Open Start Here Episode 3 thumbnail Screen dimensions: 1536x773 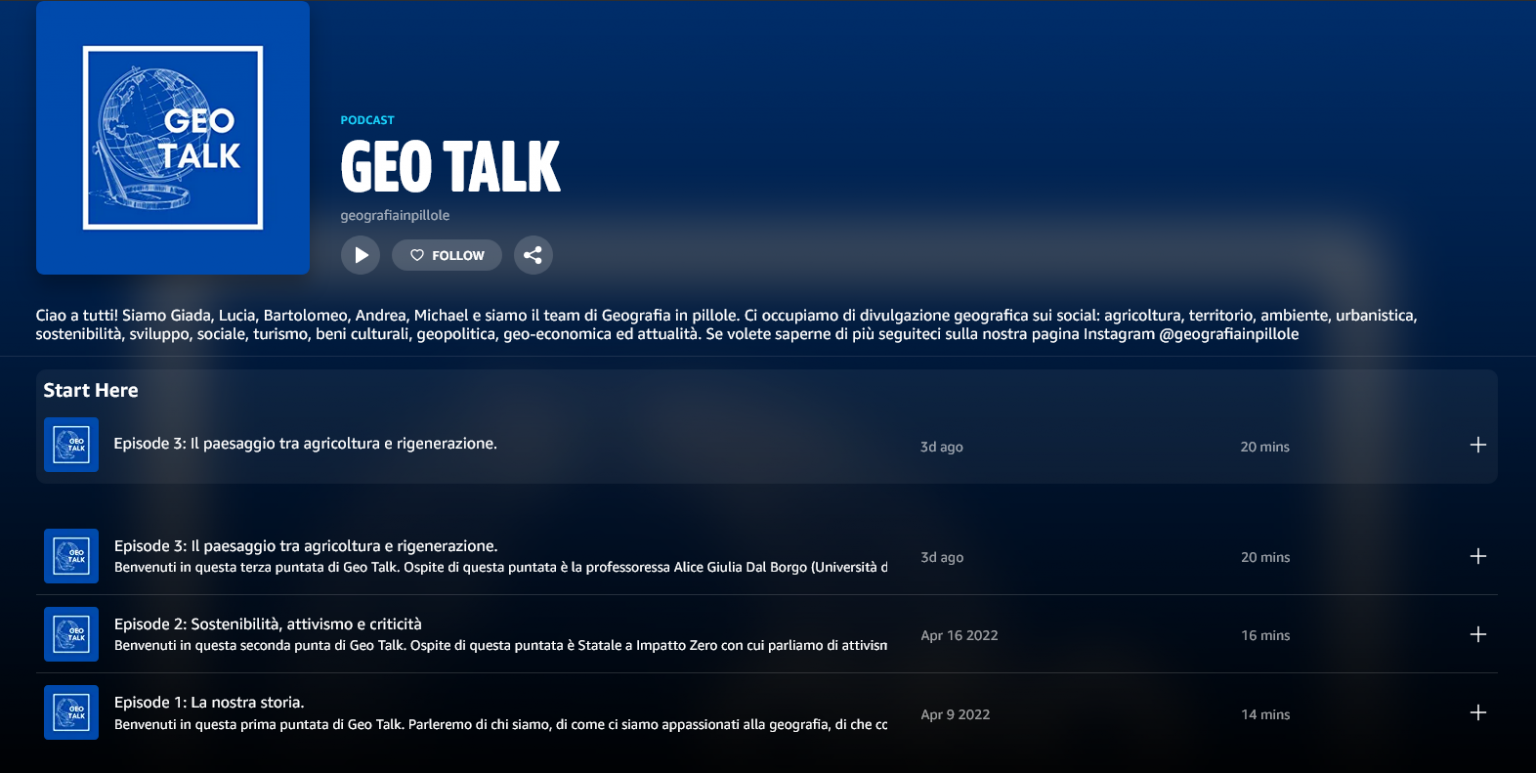point(71,445)
